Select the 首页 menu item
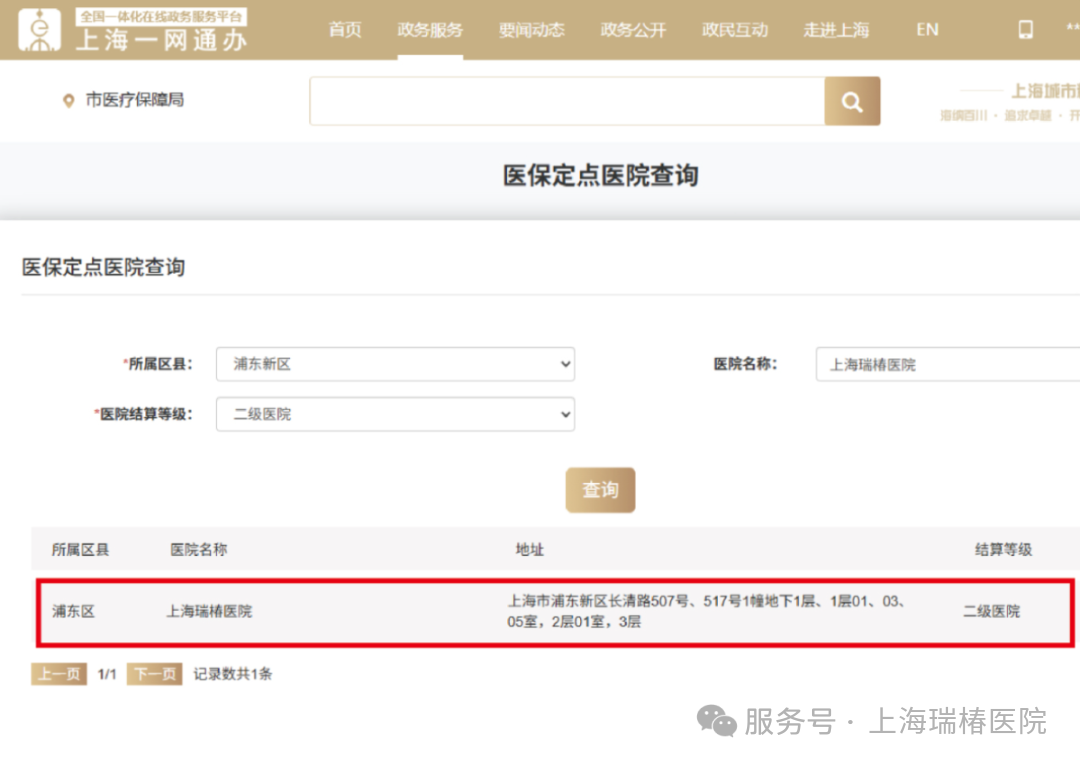Viewport: 1080px width, 764px height. coord(344,30)
